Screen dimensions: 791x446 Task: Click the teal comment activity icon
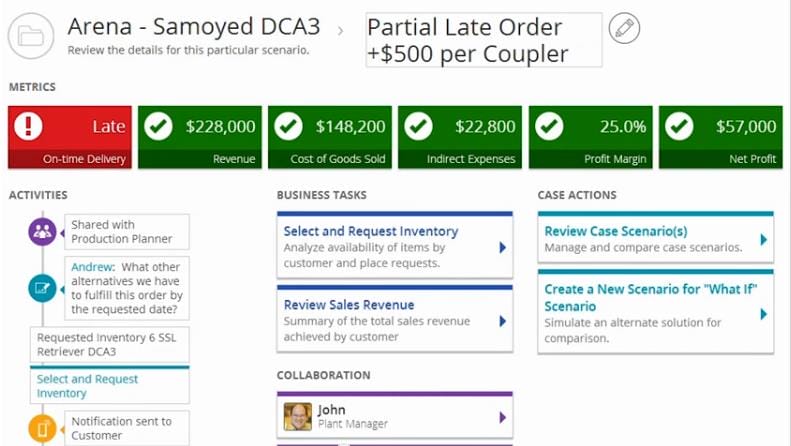coord(42,288)
